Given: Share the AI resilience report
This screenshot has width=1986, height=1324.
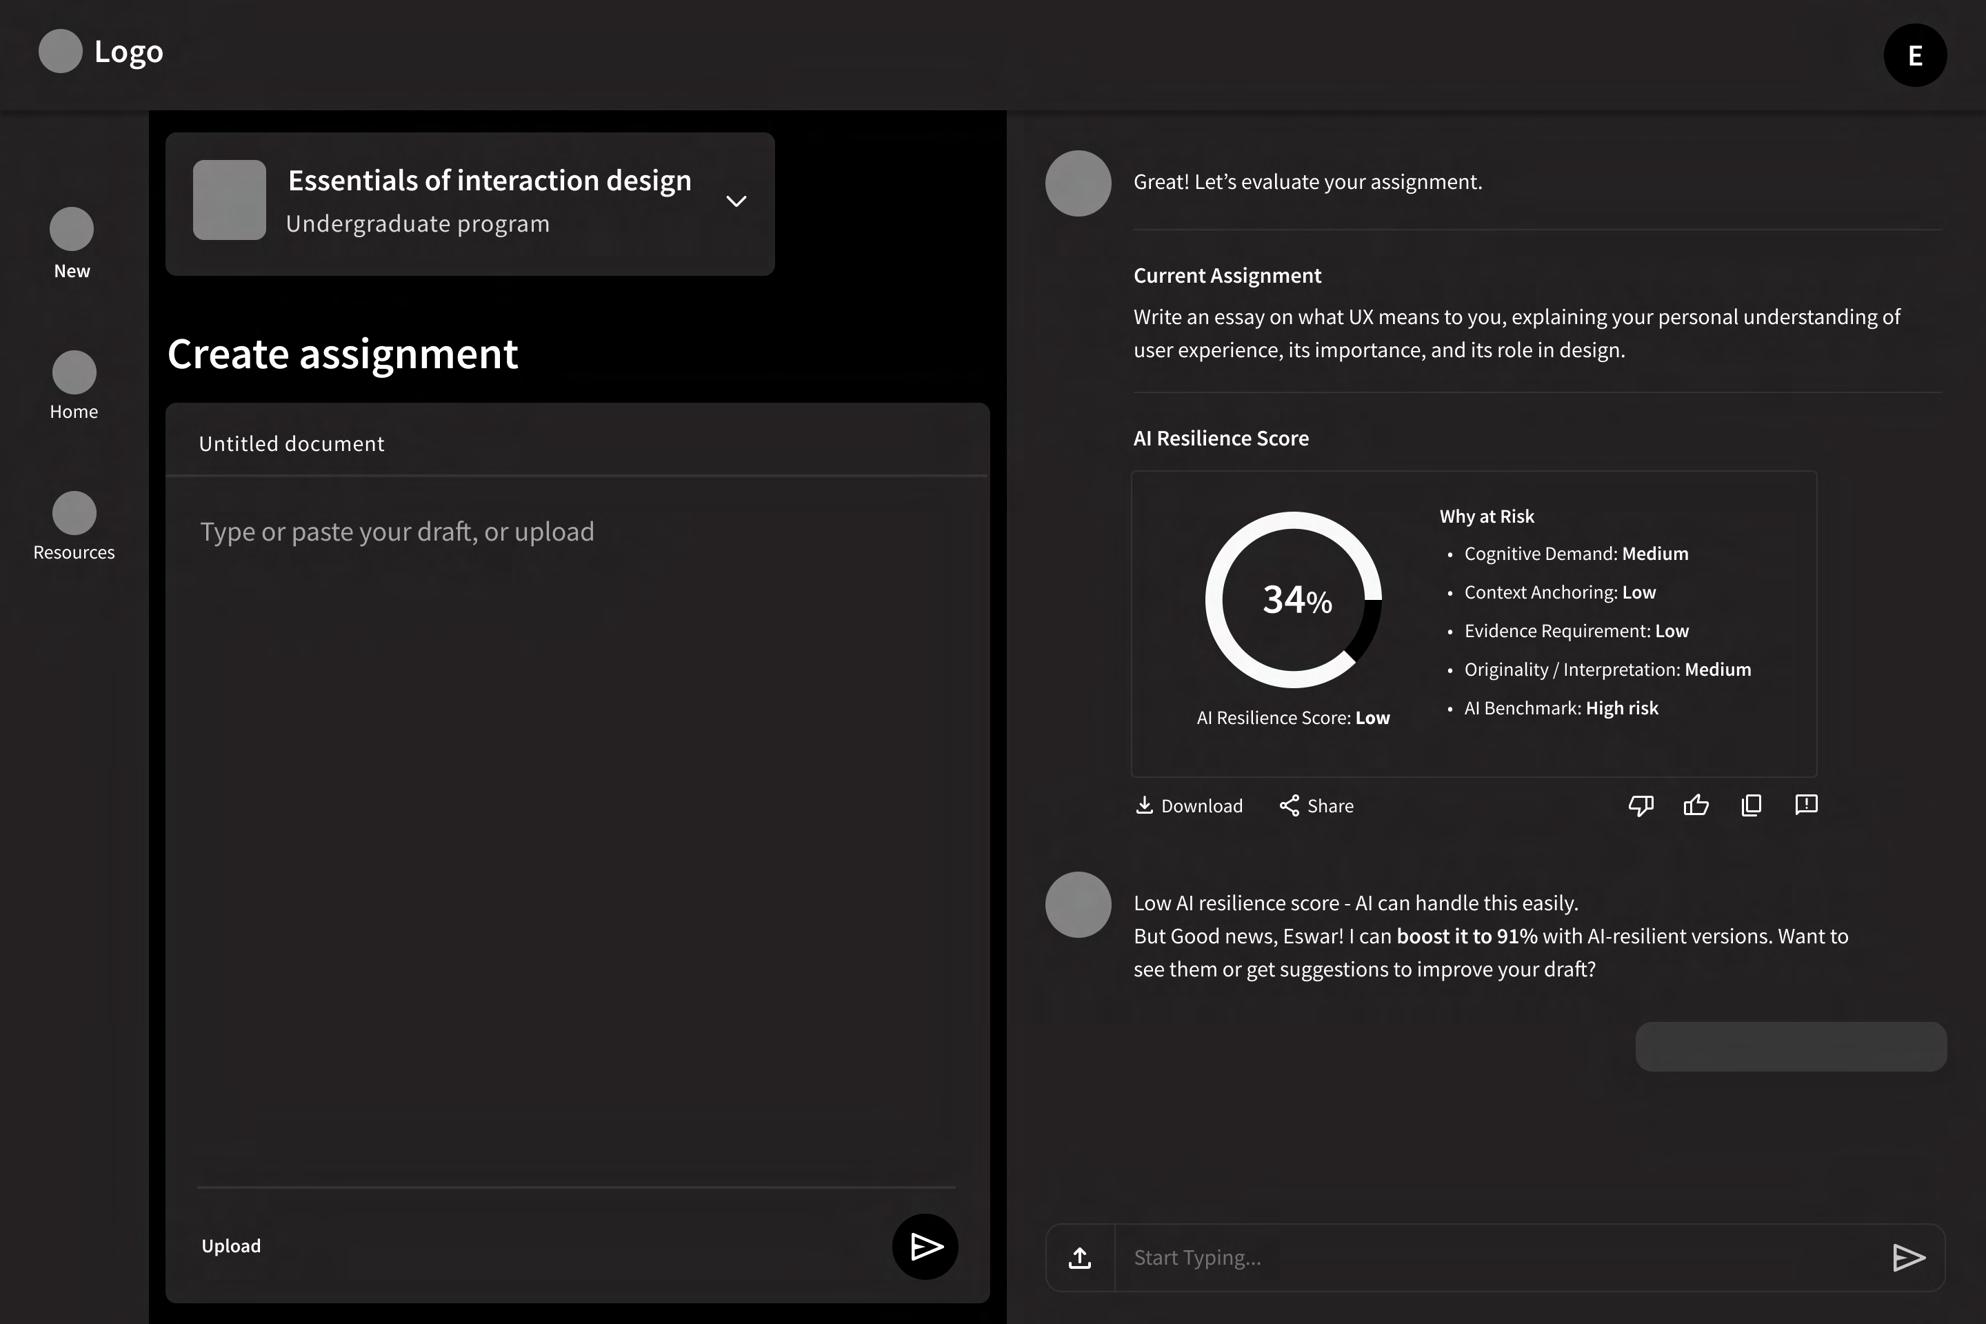Looking at the screenshot, I should pyautogui.click(x=1316, y=805).
